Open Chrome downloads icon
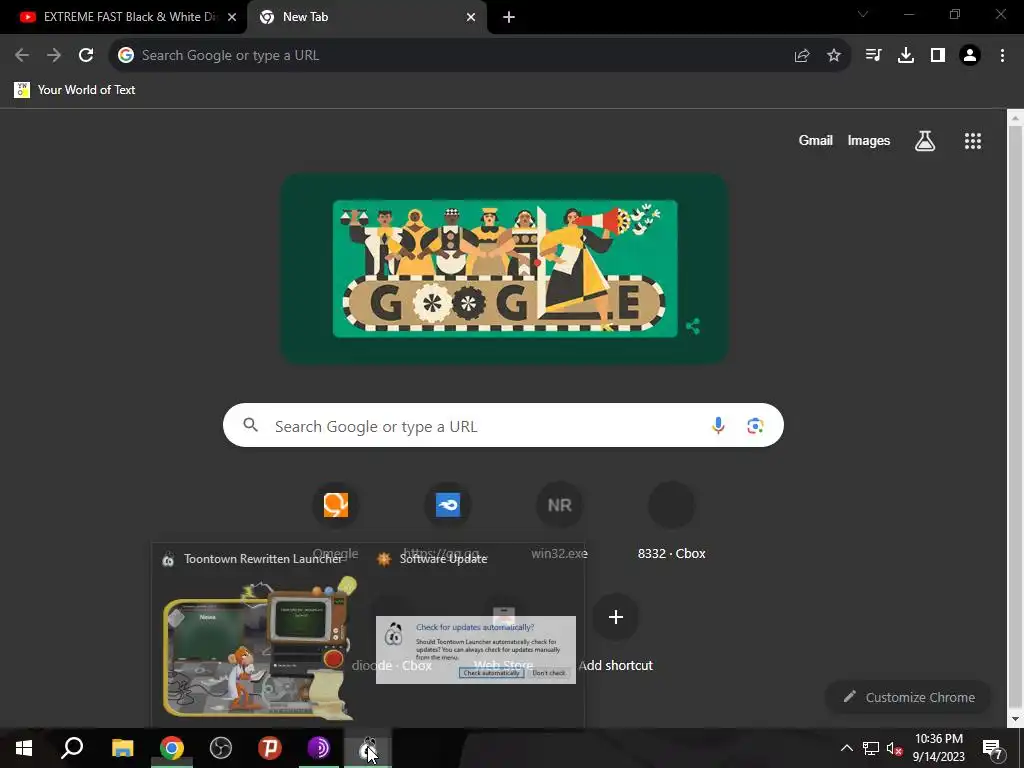The image size is (1024, 768). tap(906, 56)
